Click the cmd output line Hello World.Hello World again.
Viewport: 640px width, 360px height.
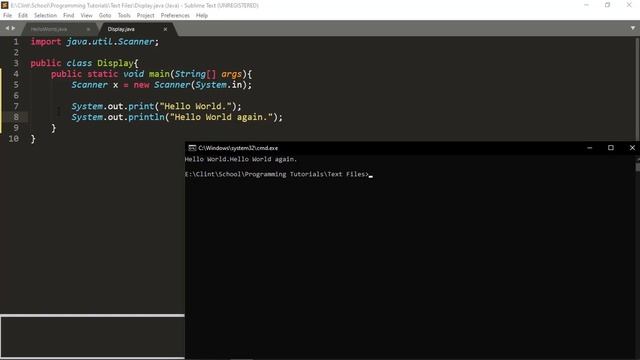(x=241, y=159)
